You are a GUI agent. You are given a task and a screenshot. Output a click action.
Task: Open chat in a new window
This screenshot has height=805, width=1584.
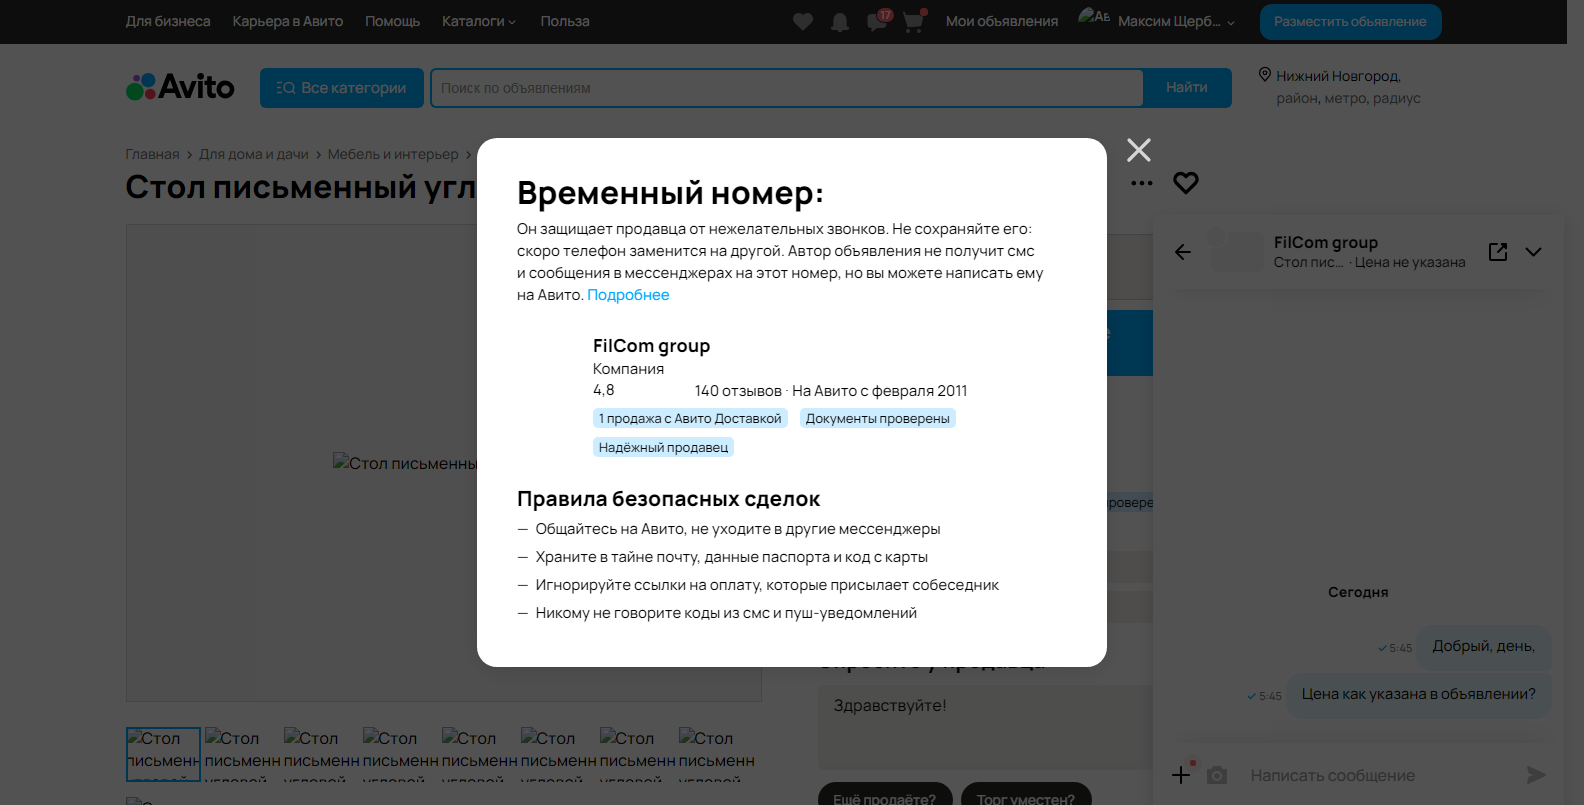tap(1498, 252)
